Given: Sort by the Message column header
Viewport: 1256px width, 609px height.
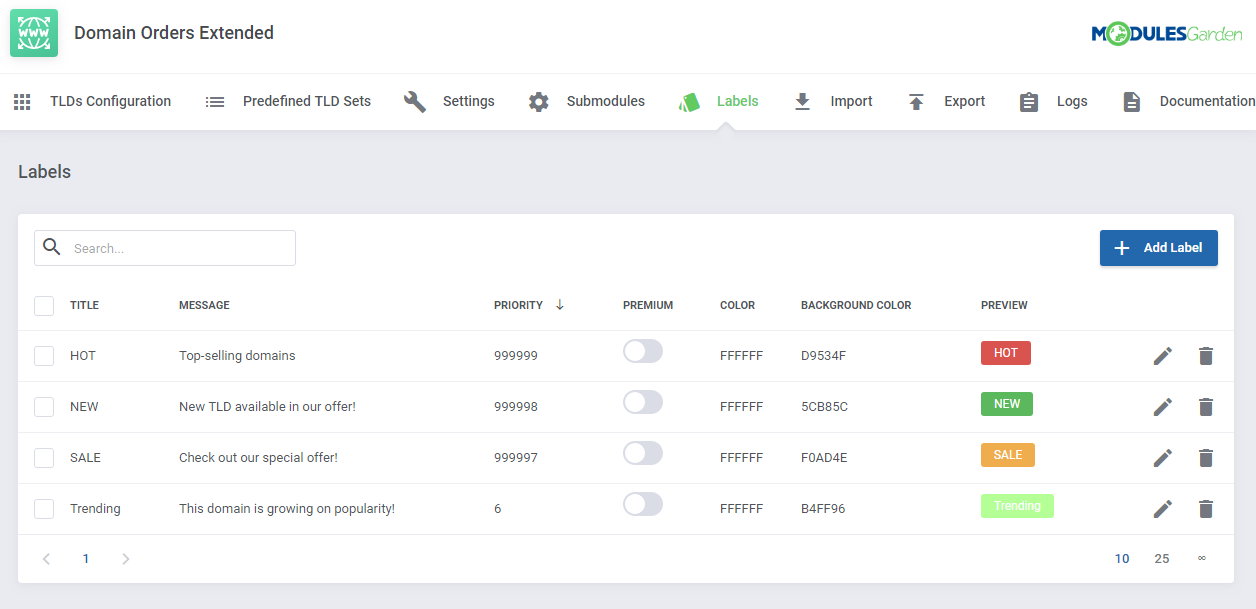Looking at the screenshot, I should point(204,305).
